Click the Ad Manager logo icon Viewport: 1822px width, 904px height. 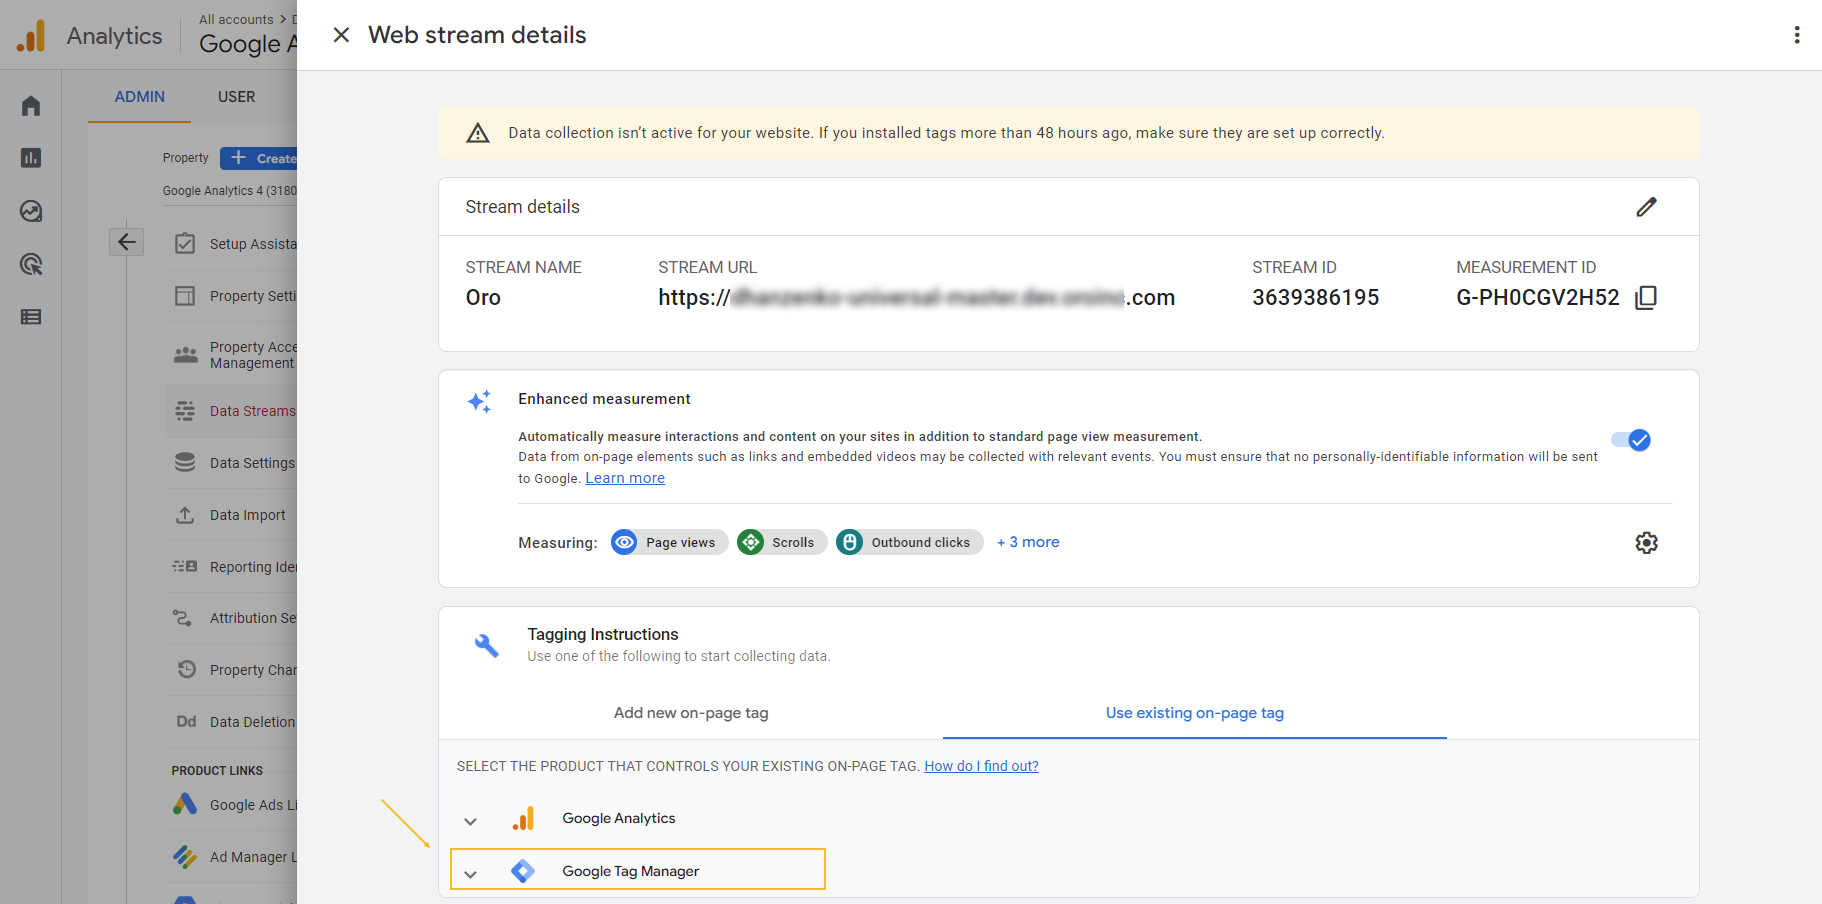point(185,857)
